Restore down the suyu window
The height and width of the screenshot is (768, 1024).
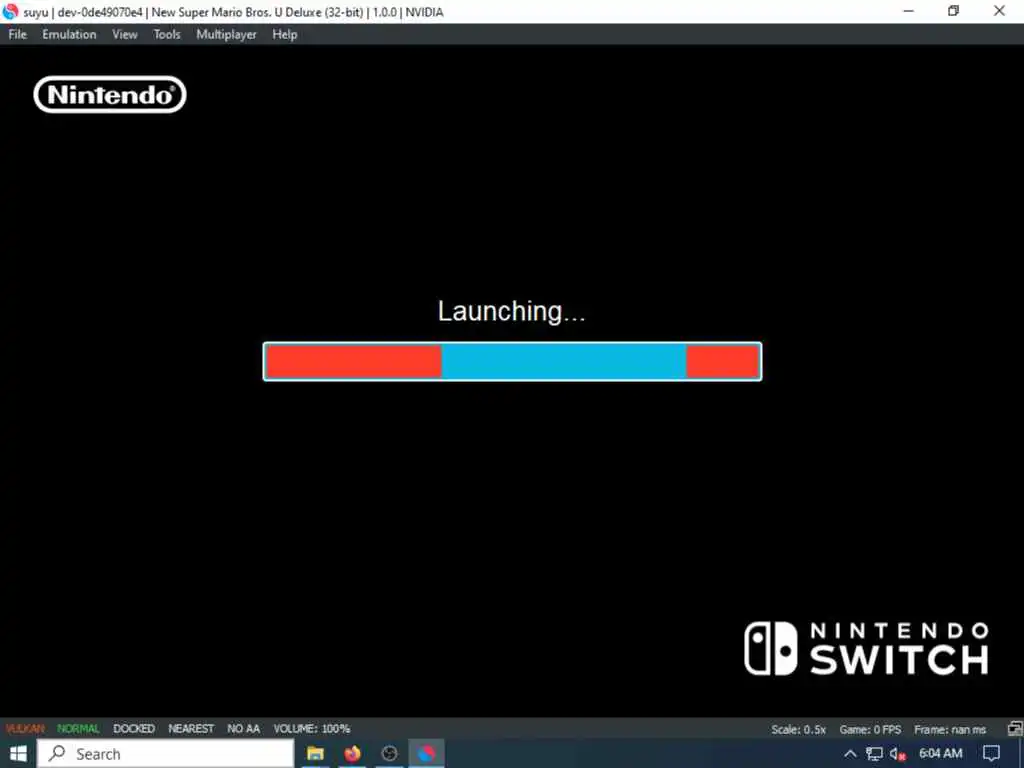click(953, 11)
